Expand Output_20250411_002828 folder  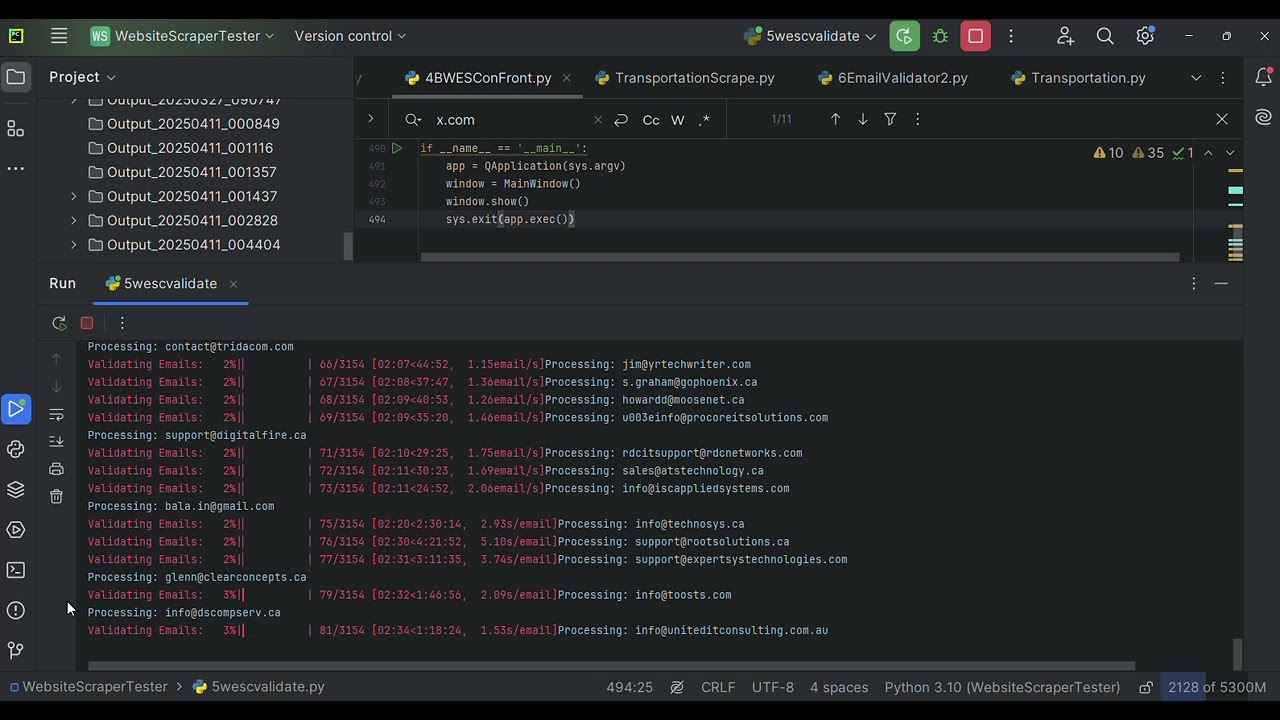(x=73, y=220)
